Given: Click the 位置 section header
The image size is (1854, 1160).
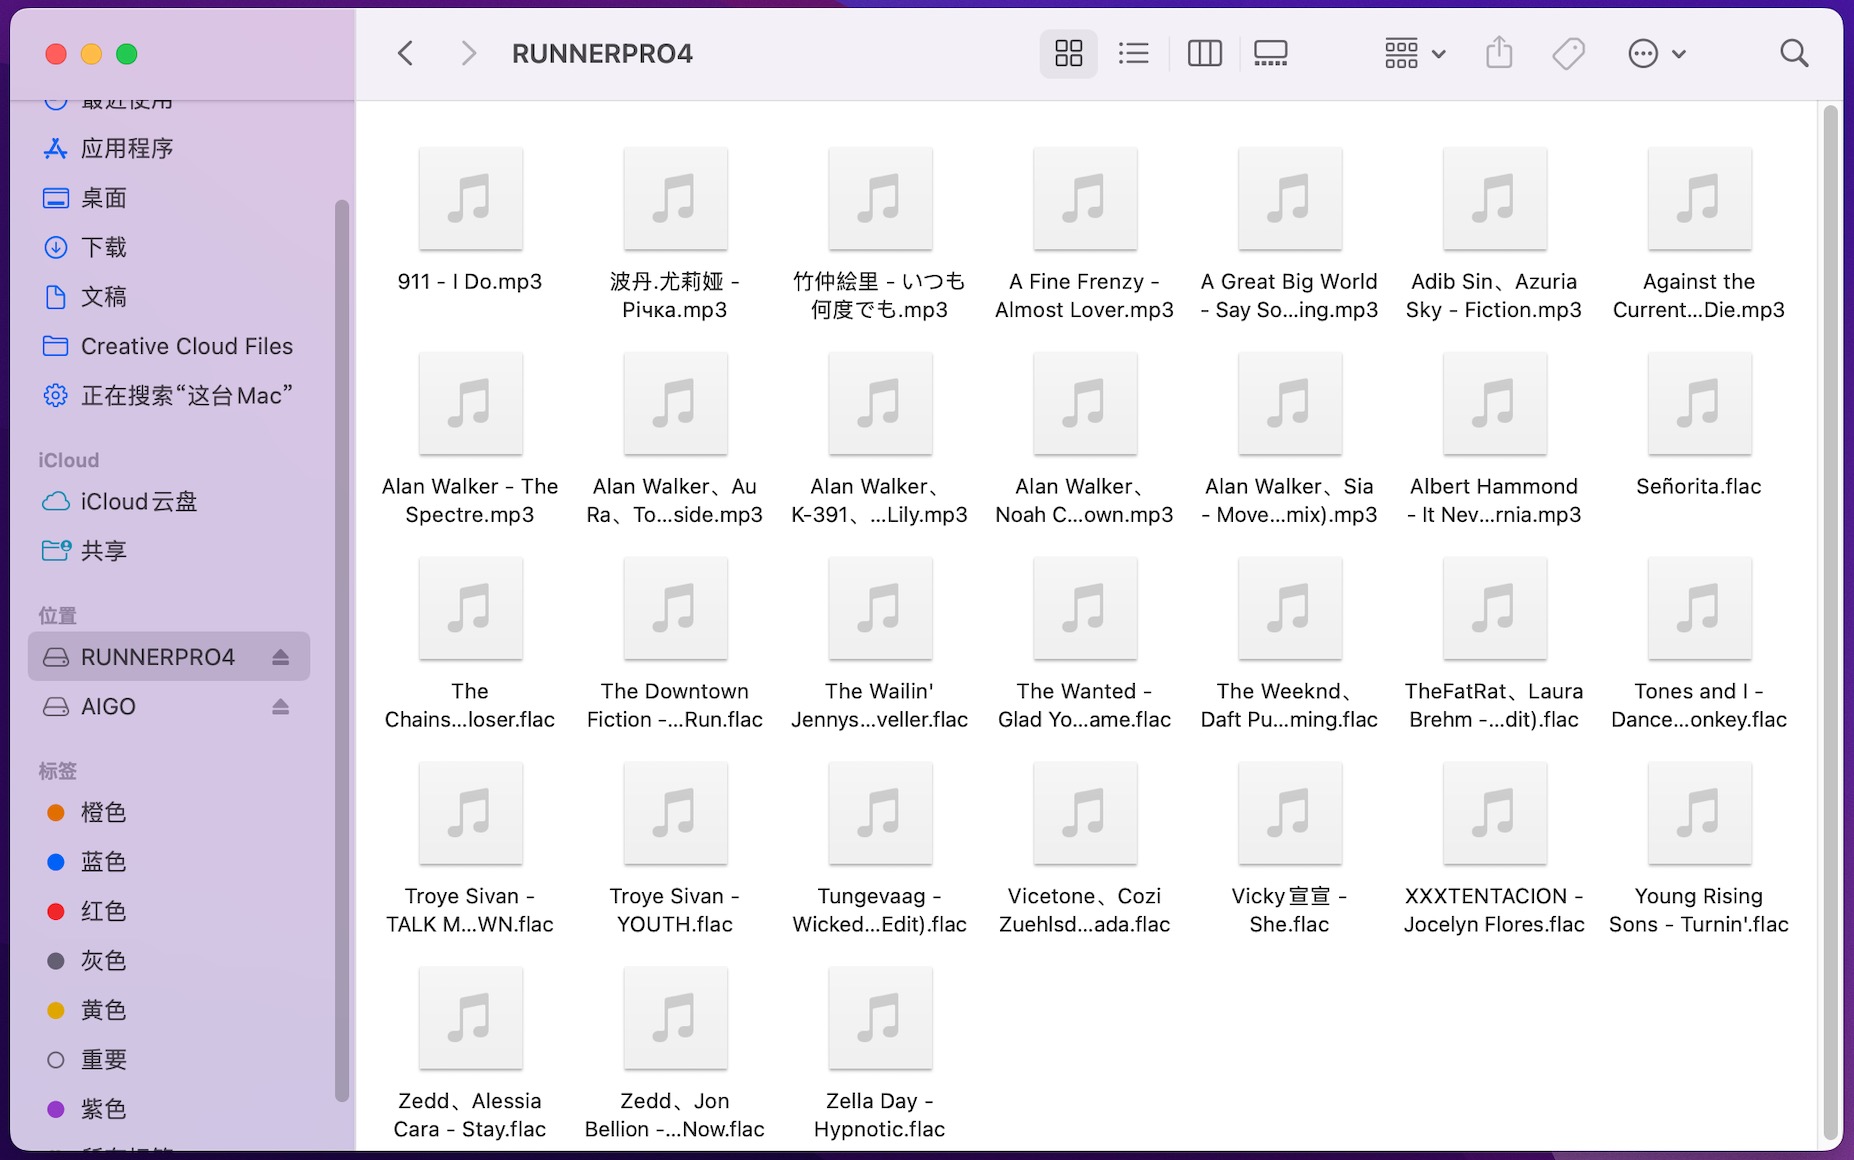Looking at the screenshot, I should 58,616.
